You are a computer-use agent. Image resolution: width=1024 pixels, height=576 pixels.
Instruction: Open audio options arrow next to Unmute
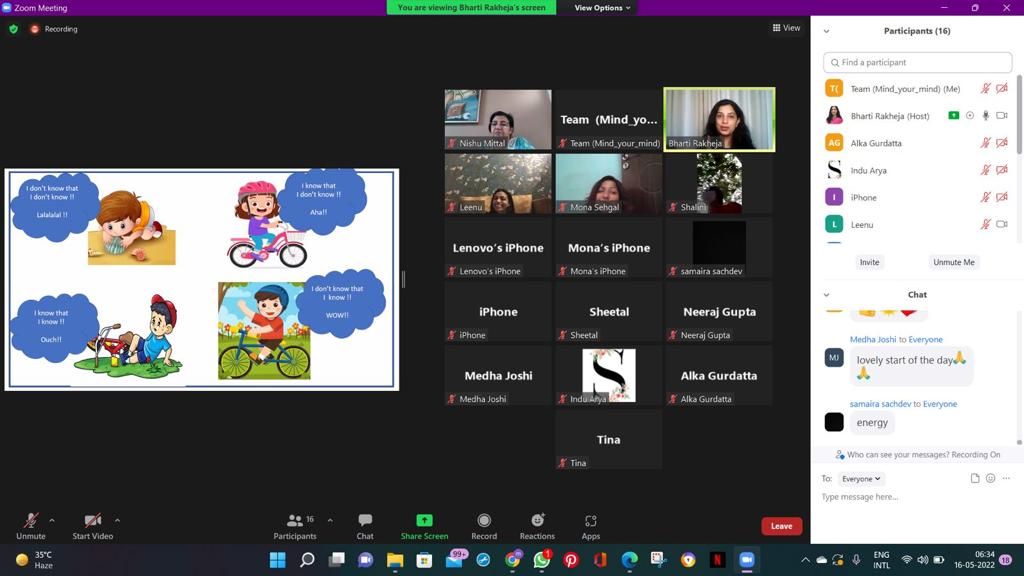[x=52, y=520]
